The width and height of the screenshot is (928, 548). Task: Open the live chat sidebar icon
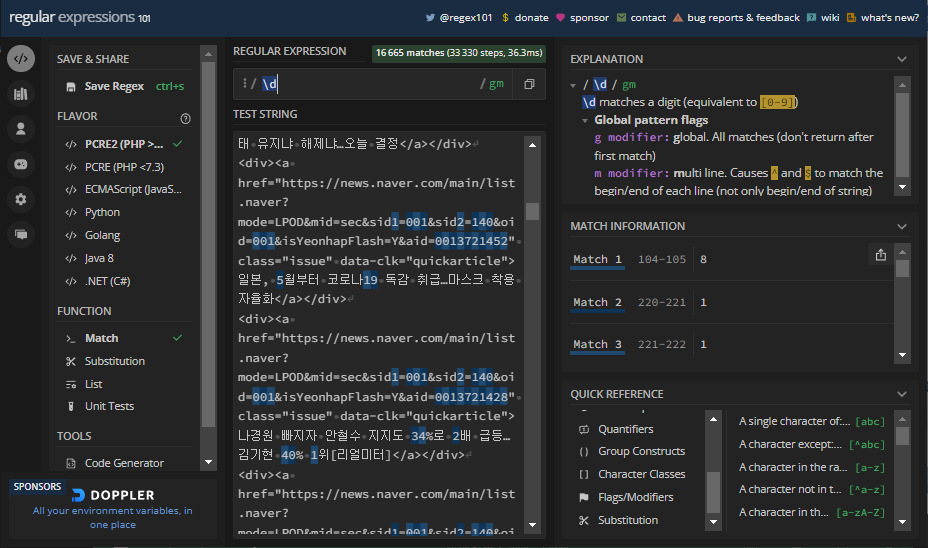click(x=21, y=234)
